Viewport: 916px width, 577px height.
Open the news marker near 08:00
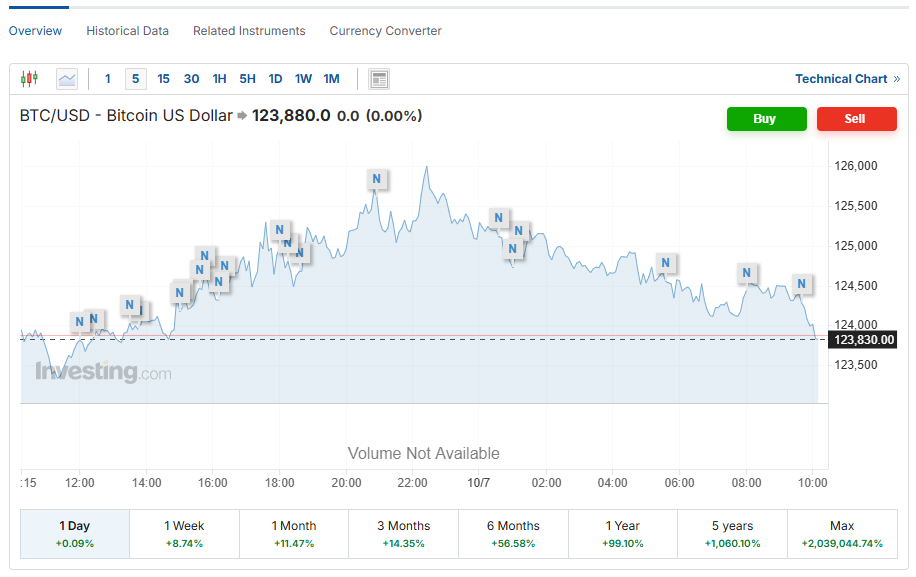(x=746, y=273)
